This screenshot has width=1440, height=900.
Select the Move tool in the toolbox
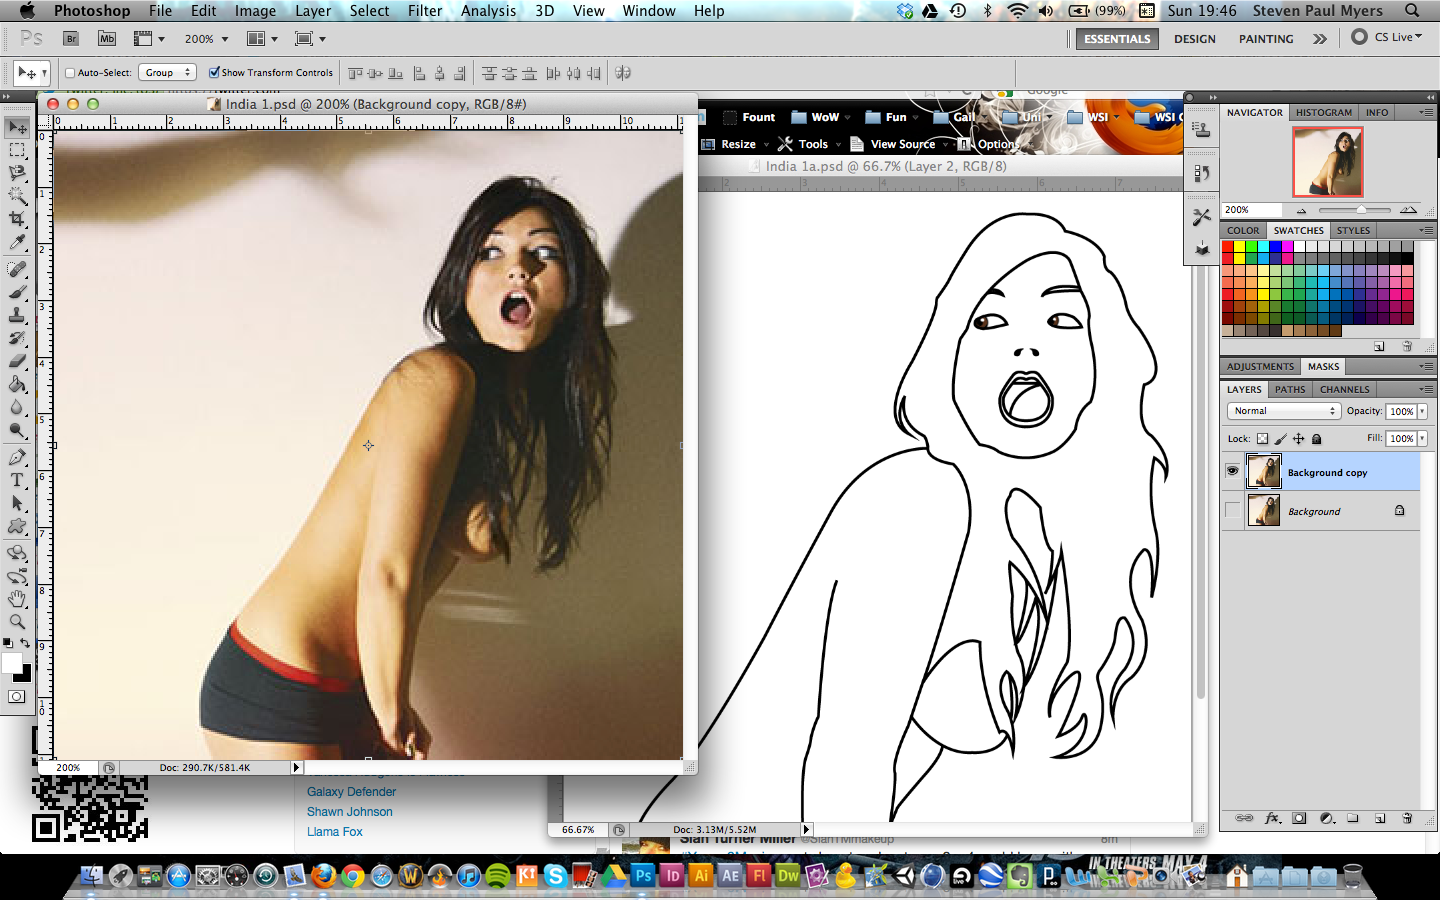pos(17,128)
